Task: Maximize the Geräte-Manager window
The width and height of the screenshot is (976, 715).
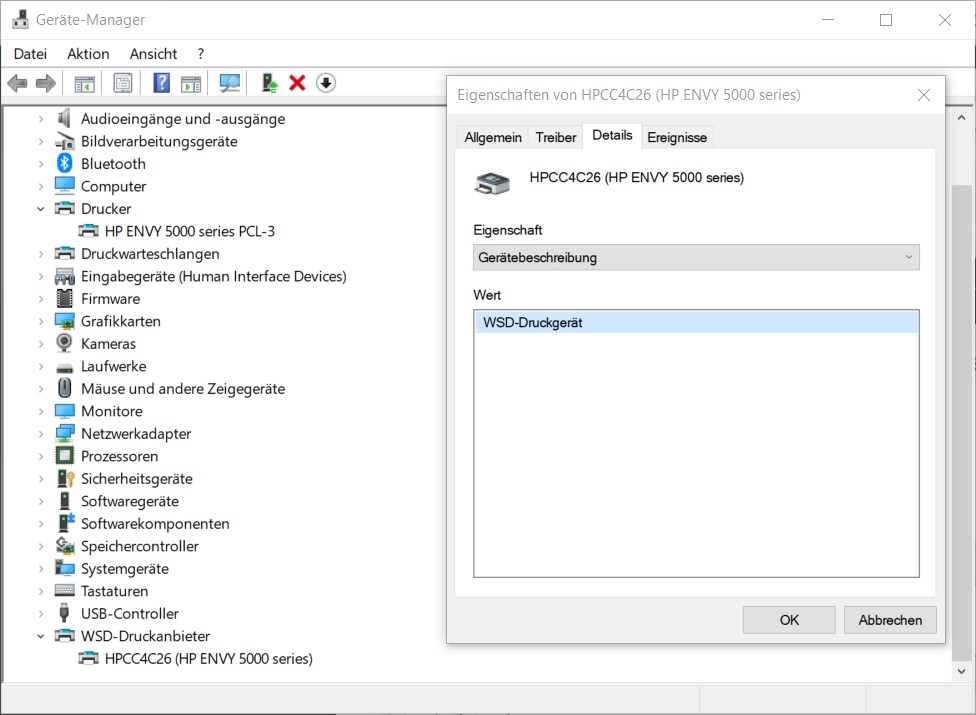Action: tap(886, 20)
